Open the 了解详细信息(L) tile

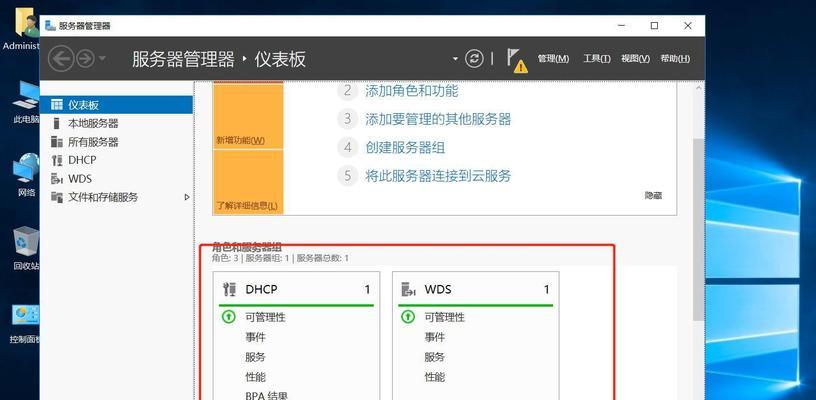click(248, 182)
